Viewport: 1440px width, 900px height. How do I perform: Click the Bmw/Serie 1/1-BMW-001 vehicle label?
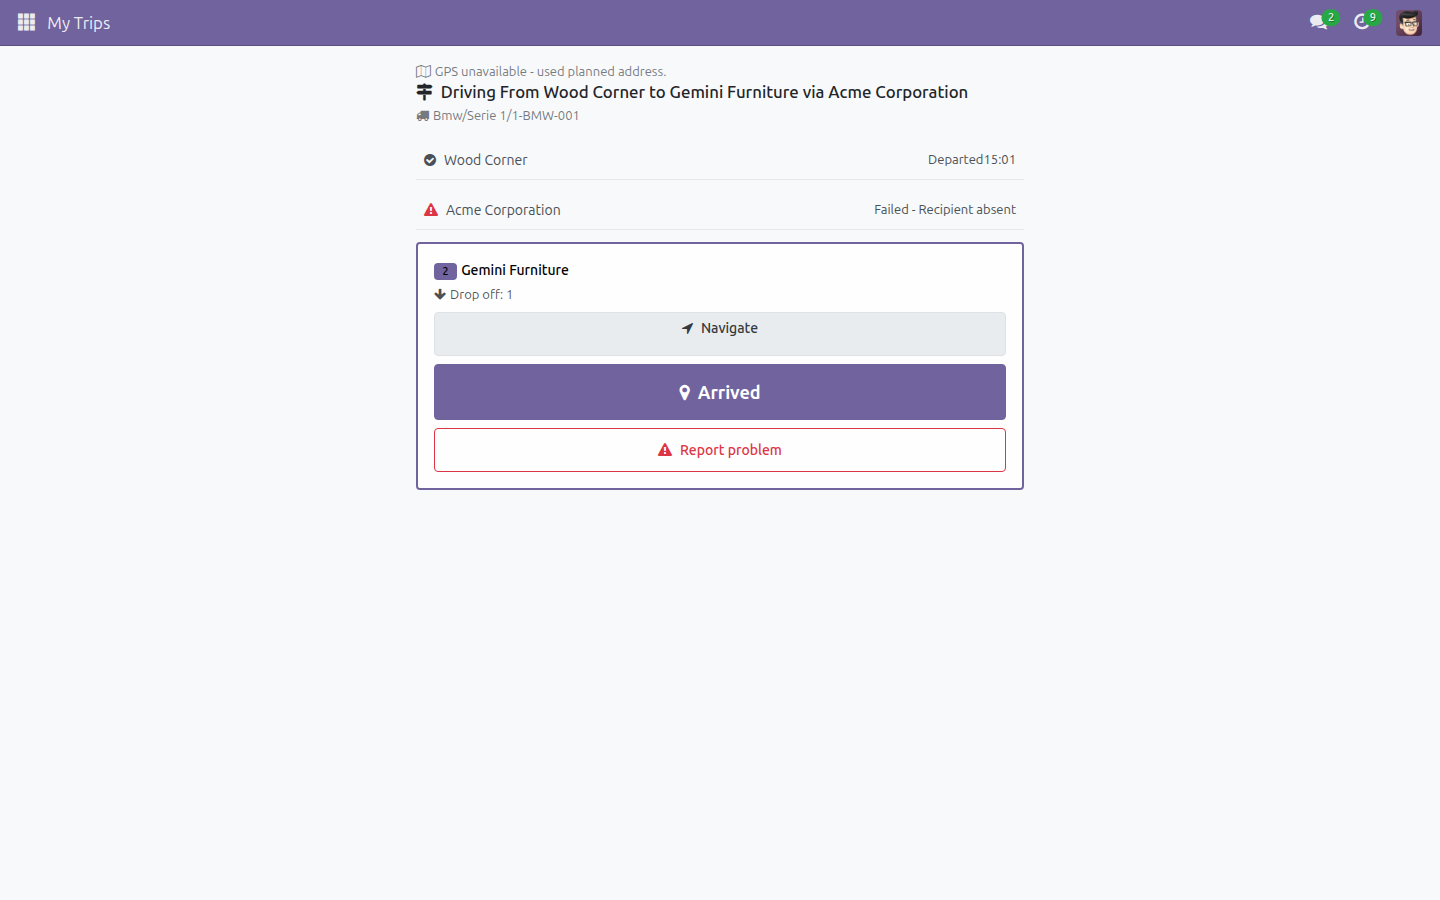tap(506, 116)
